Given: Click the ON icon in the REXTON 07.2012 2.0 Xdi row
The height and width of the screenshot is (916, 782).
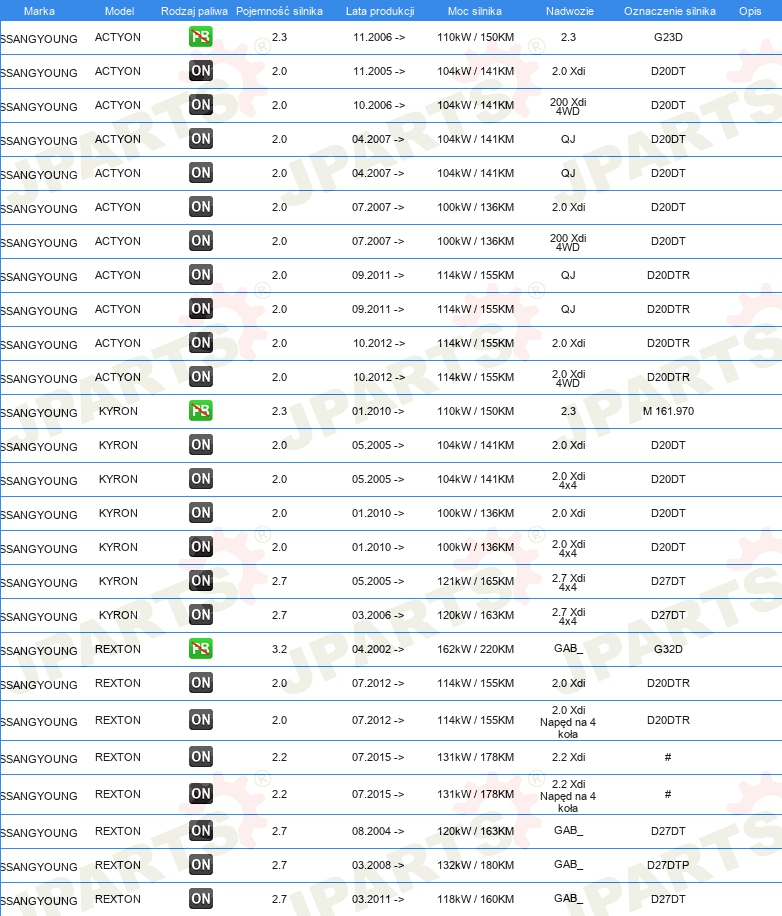Looking at the screenshot, I should click(200, 682).
